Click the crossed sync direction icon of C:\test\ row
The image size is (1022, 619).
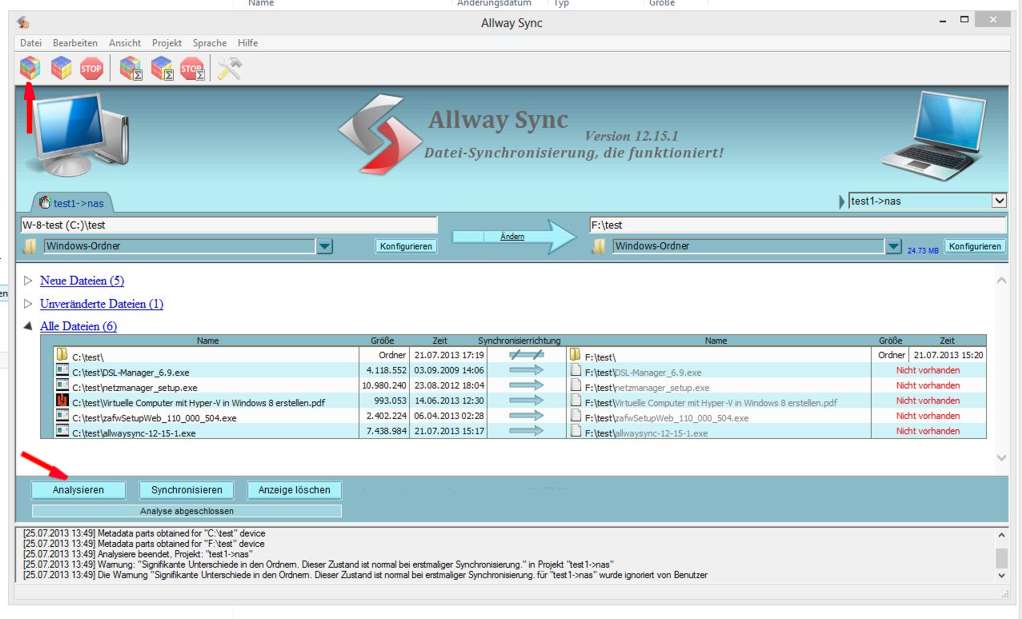coord(526,355)
